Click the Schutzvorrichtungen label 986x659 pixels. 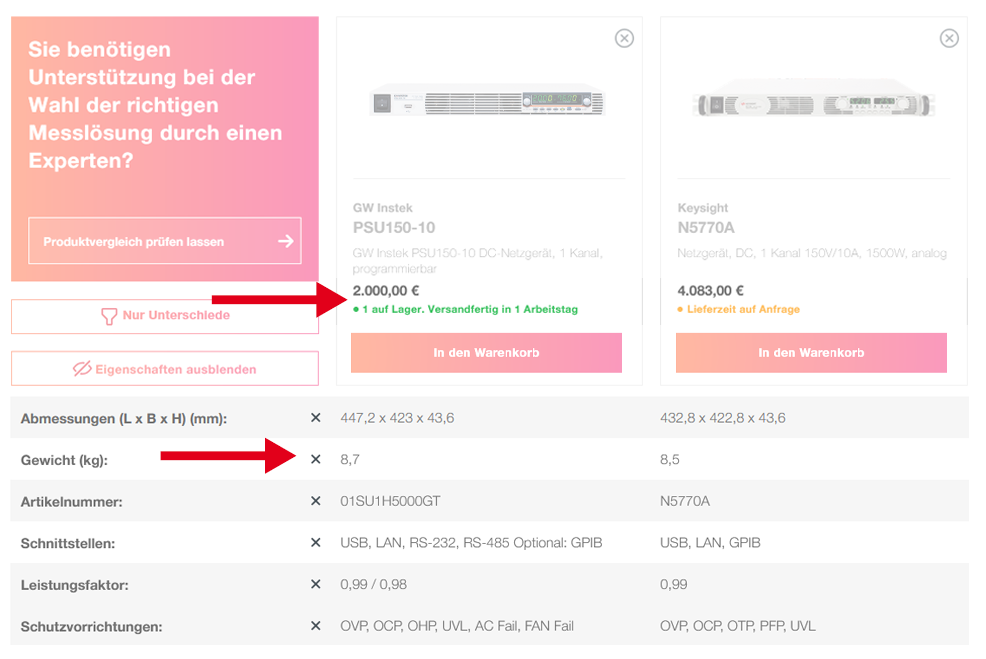tap(91, 627)
